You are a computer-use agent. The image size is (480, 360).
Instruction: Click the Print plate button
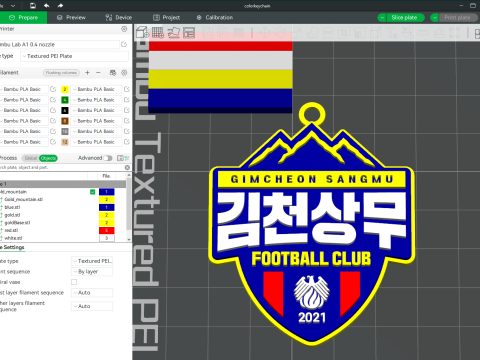pos(458,18)
